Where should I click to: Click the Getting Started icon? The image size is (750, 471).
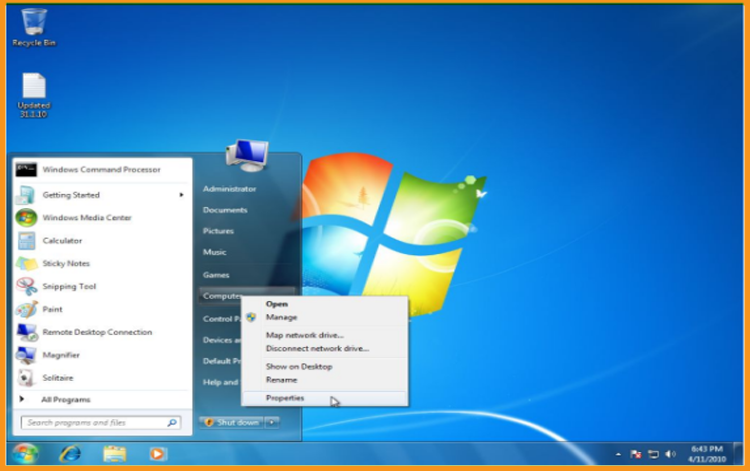tap(26, 195)
